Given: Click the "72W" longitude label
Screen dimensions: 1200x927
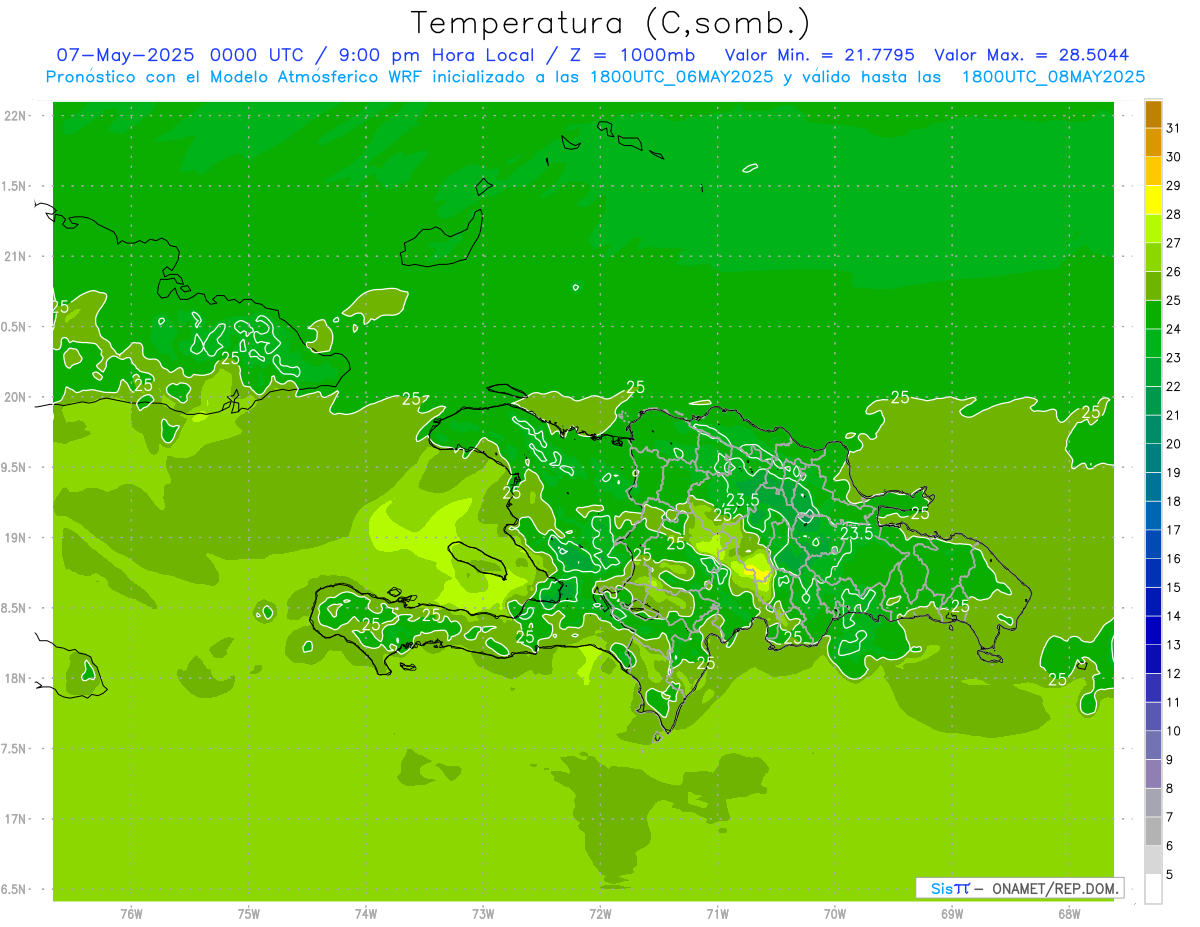Looking at the screenshot, I should [x=600, y=913].
